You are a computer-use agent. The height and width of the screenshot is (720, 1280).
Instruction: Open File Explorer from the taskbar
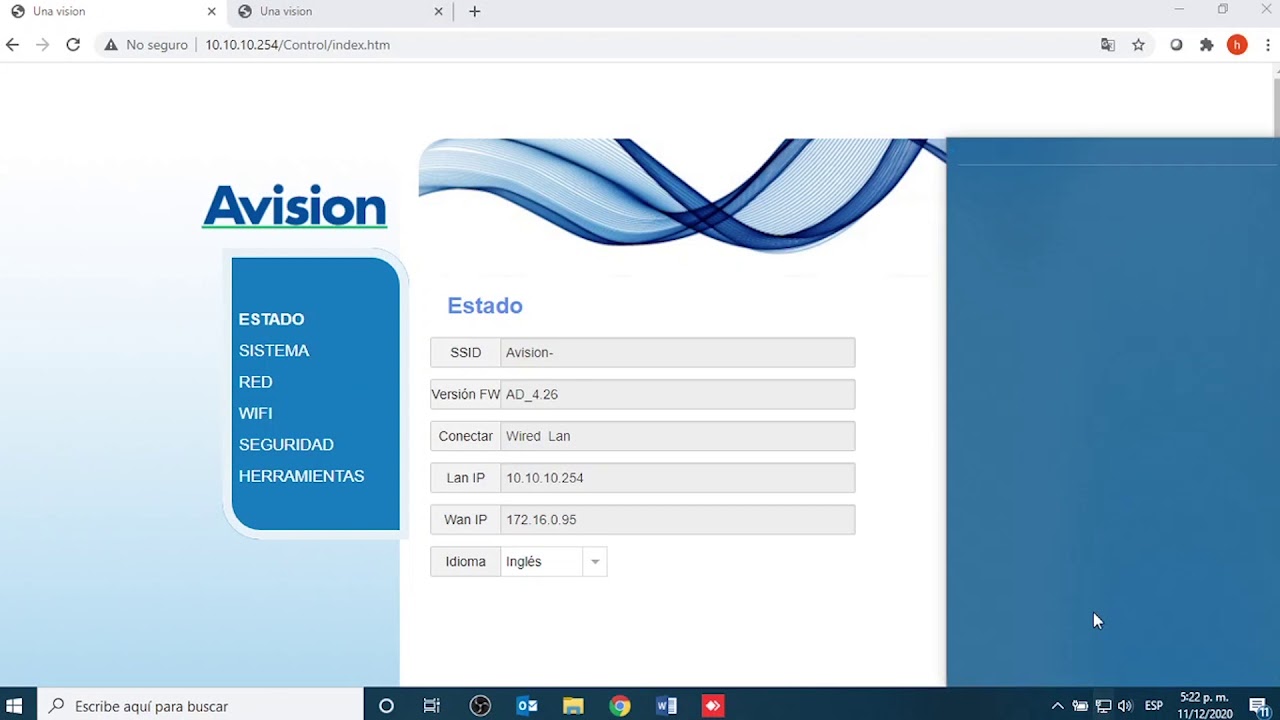[573, 706]
